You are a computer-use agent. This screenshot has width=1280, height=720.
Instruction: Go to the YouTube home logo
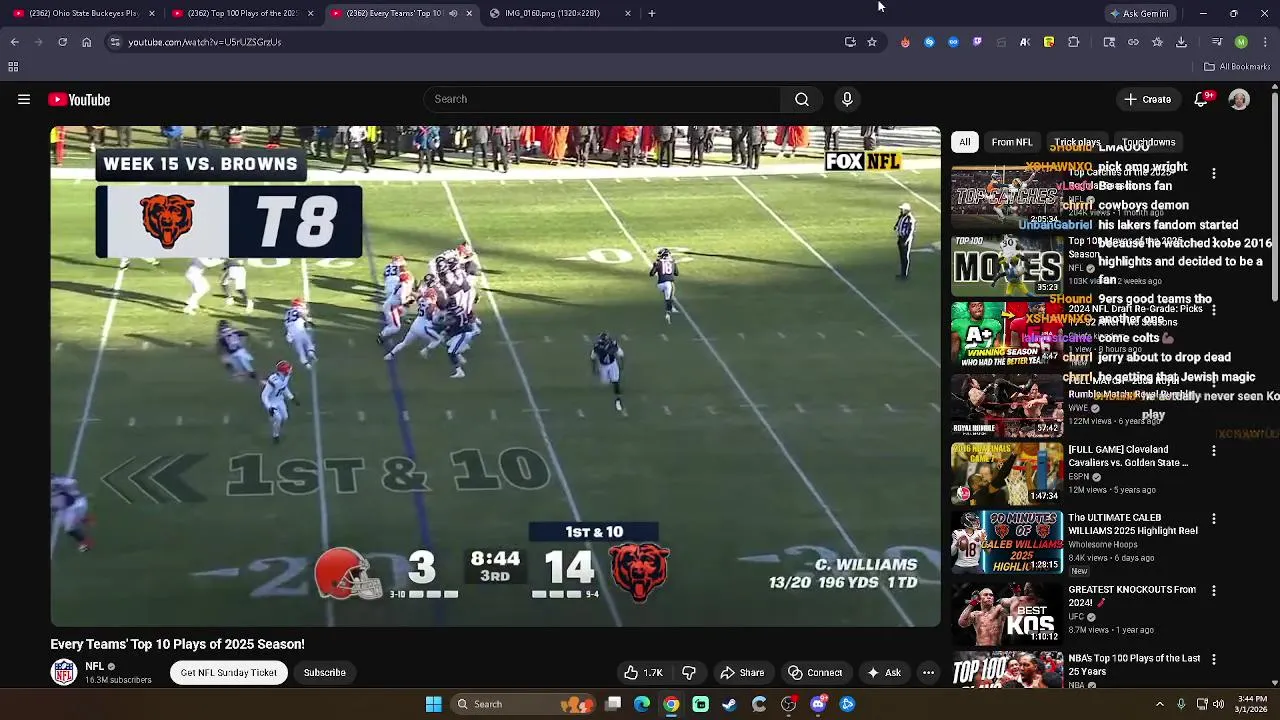click(x=79, y=99)
